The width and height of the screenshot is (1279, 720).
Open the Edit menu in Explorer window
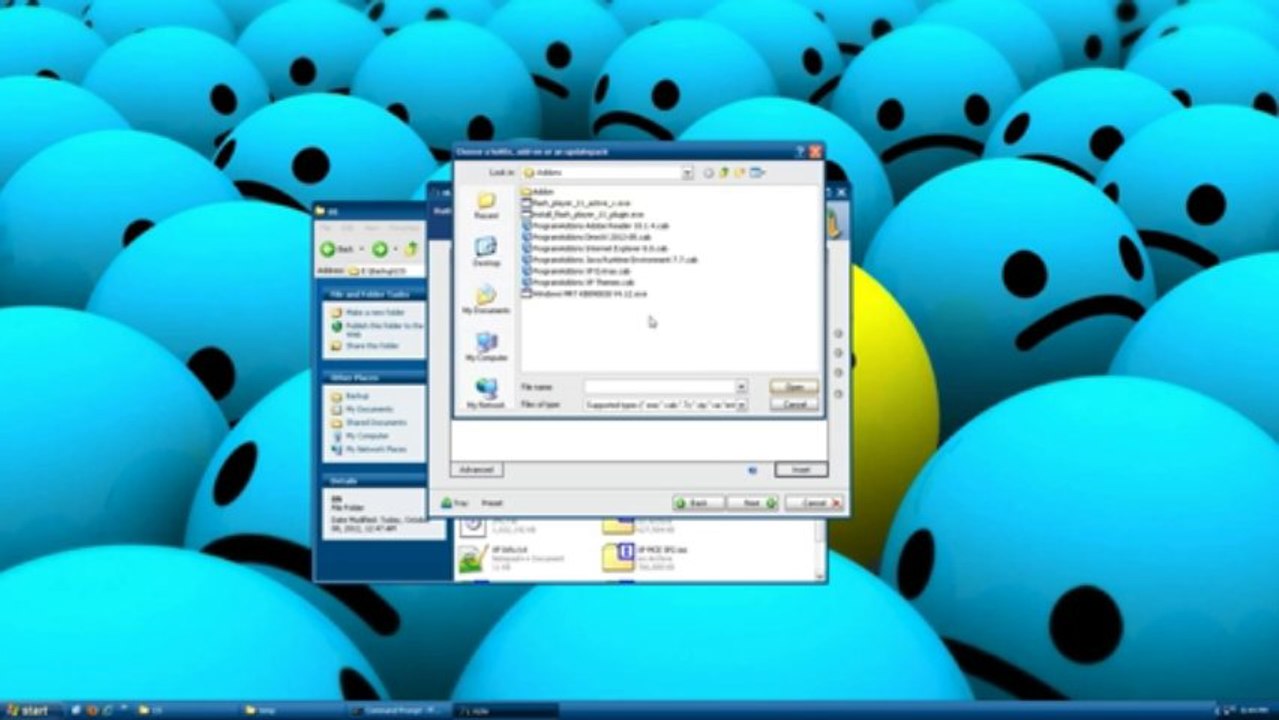click(346, 228)
